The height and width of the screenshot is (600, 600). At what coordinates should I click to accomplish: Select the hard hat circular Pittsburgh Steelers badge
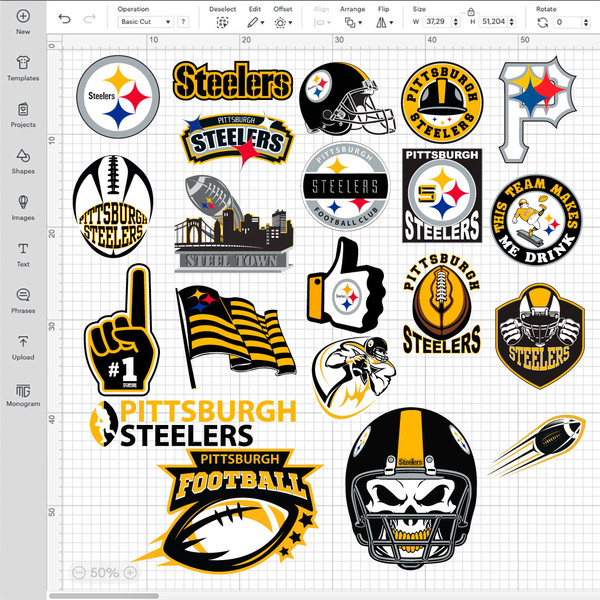(x=442, y=102)
